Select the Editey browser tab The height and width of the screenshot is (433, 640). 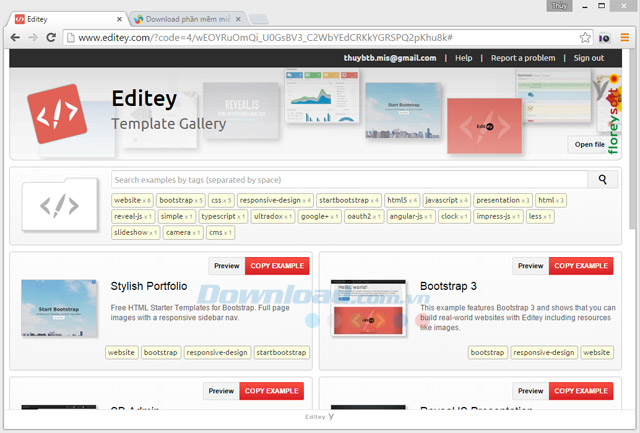pyautogui.click(x=68, y=19)
